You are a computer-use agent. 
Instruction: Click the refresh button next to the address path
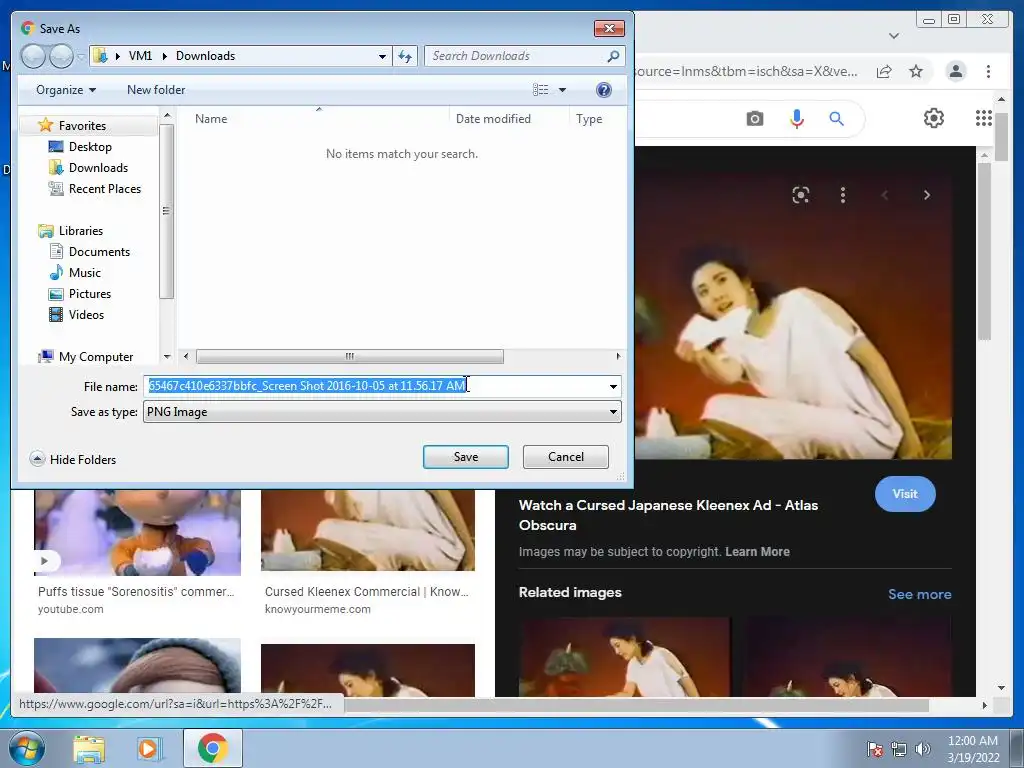[405, 56]
